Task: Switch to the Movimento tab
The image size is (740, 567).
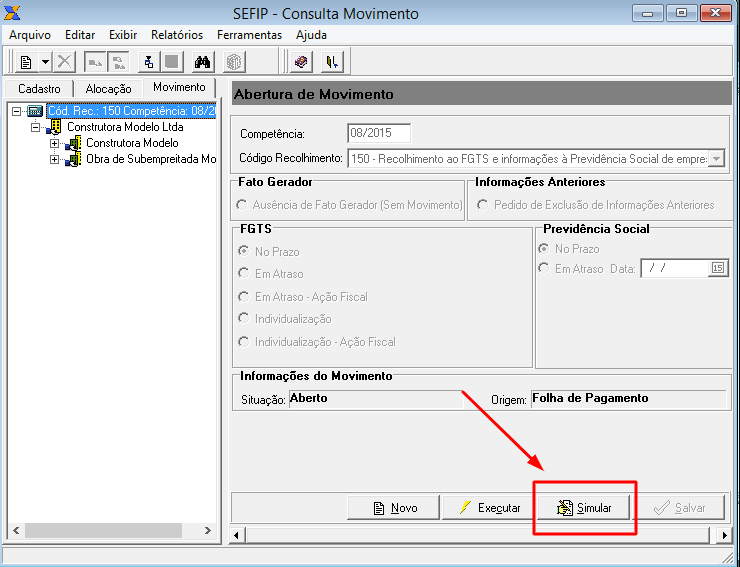Action: 179,87
